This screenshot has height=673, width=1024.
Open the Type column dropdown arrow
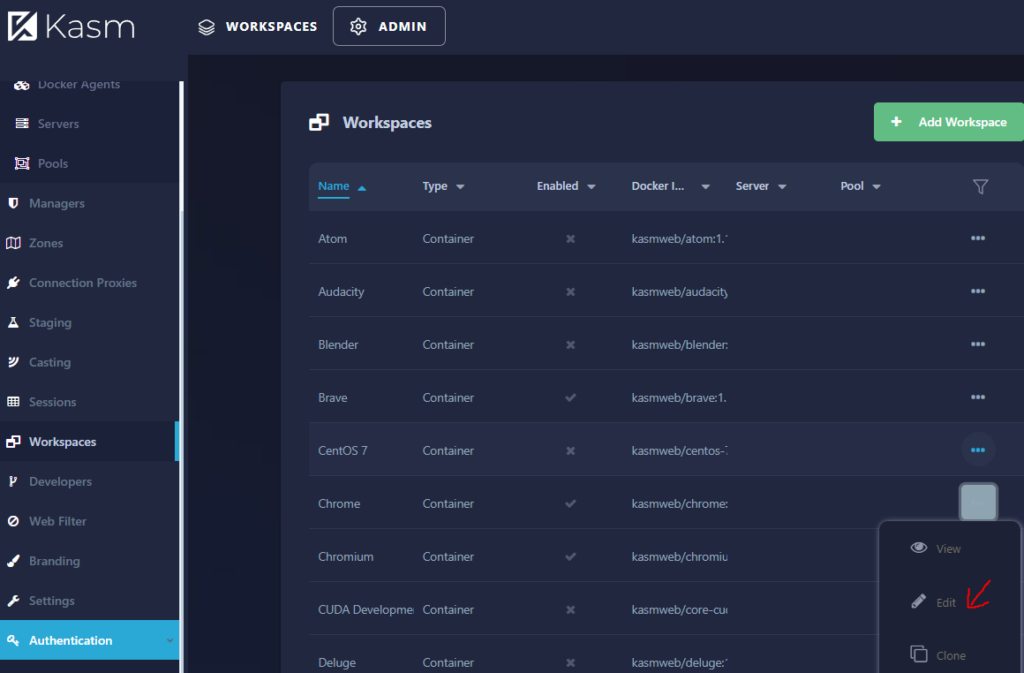[460, 187]
